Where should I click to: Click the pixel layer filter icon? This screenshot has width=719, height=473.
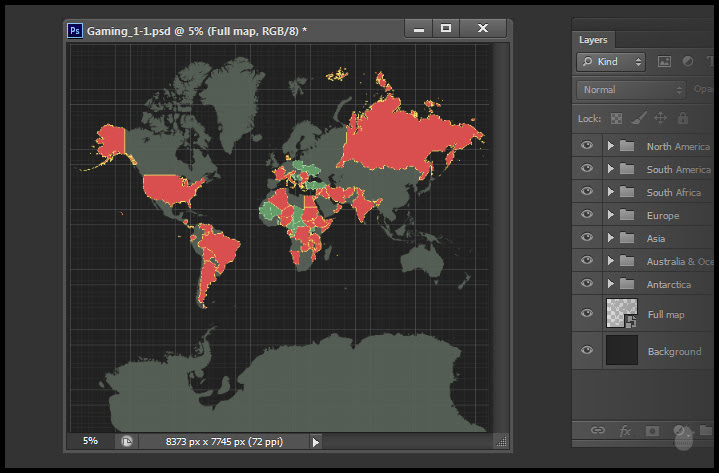click(x=664, y=62)
